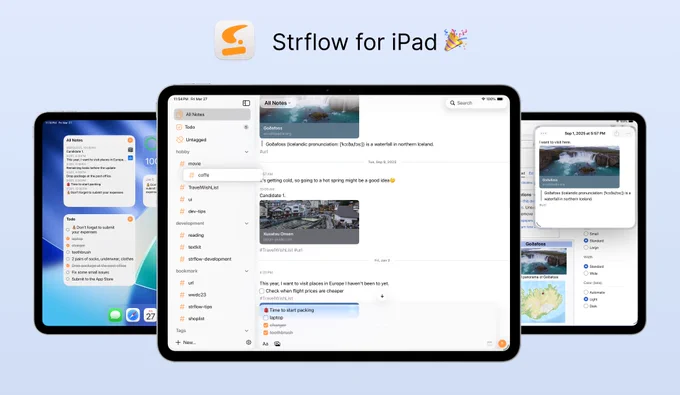Check 'Don't forget to submit your expenses' in widget
Screen dimensions: 680x395
(x=68, y=229)
